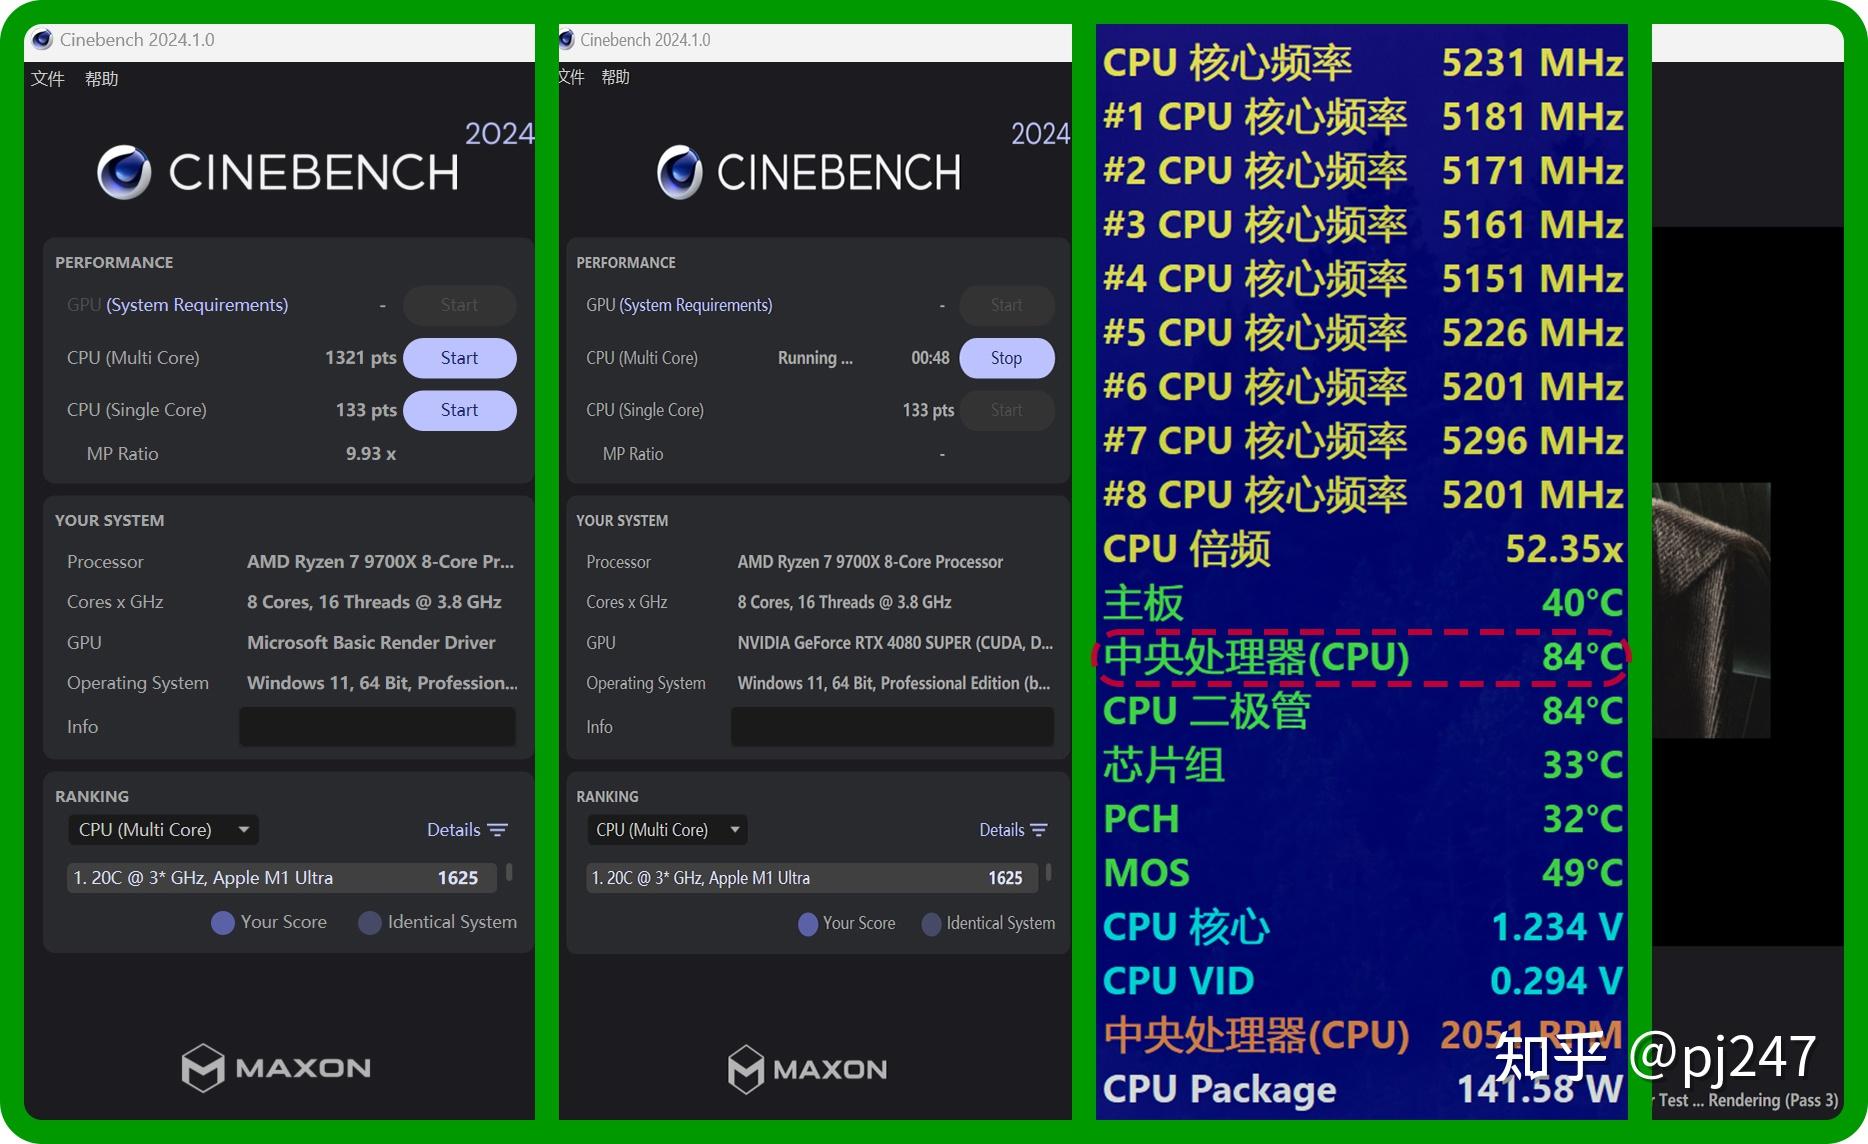Viewport: 1868px width, 1144px height.
Task: Click Microsoft Basic Render Driver GPU text
Action: [371, 643]
